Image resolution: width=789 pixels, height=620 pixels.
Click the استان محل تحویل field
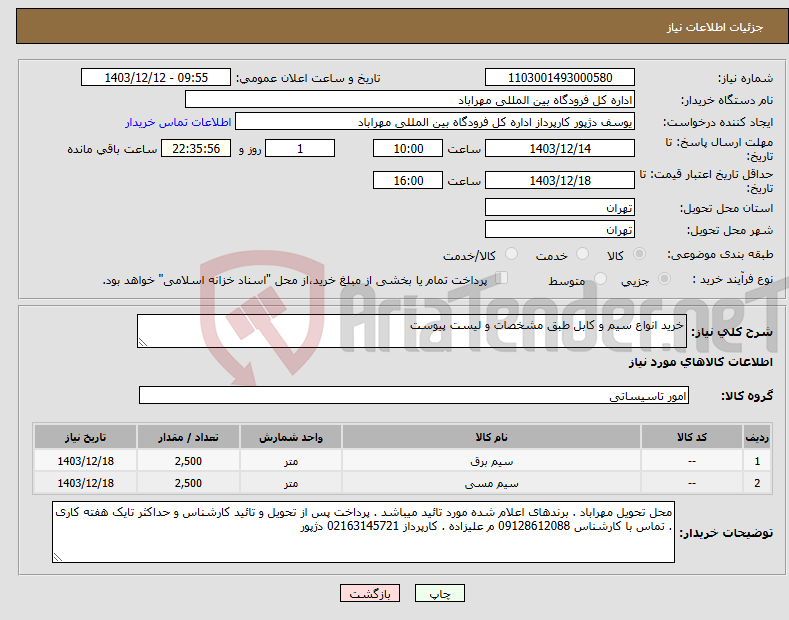[560, 207]
